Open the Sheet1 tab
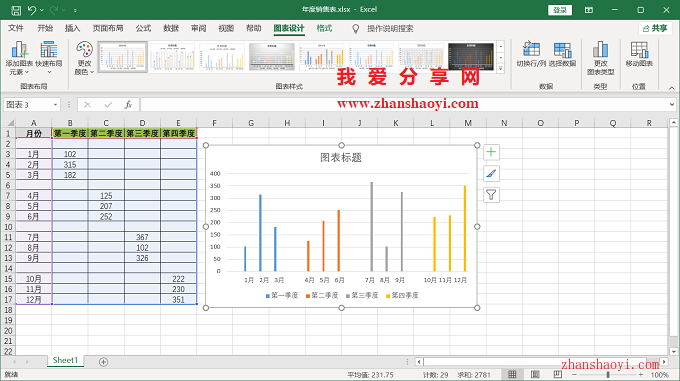Screen dimensions: 680x381 [65, 360]
